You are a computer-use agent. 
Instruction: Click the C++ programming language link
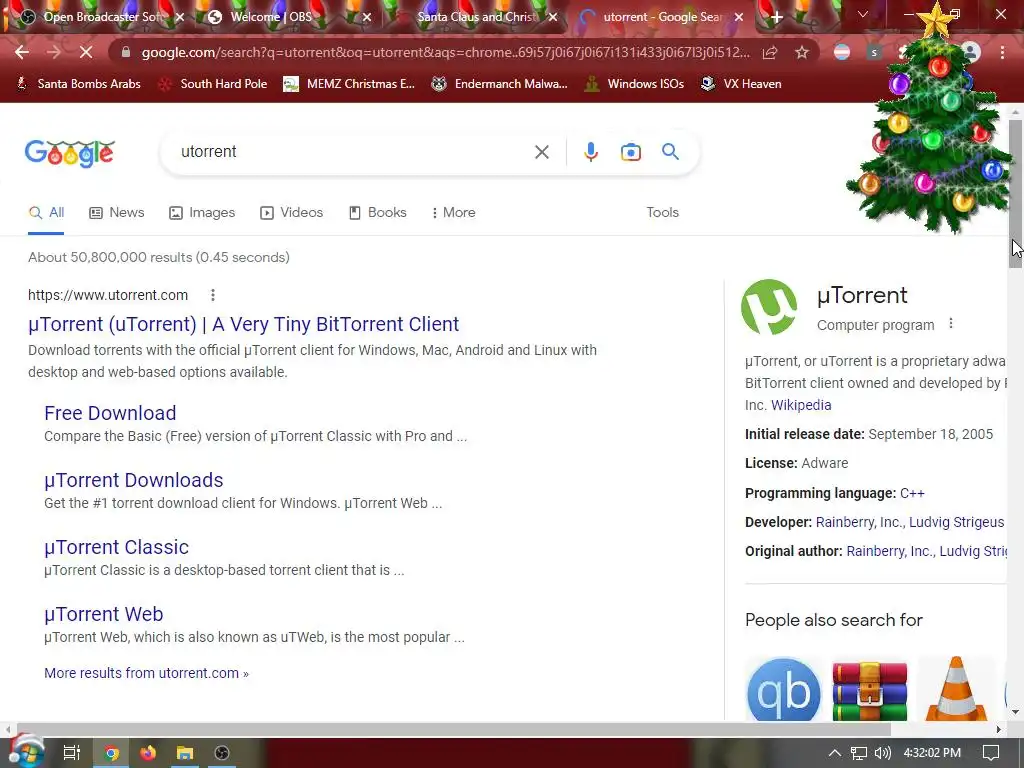912,493
